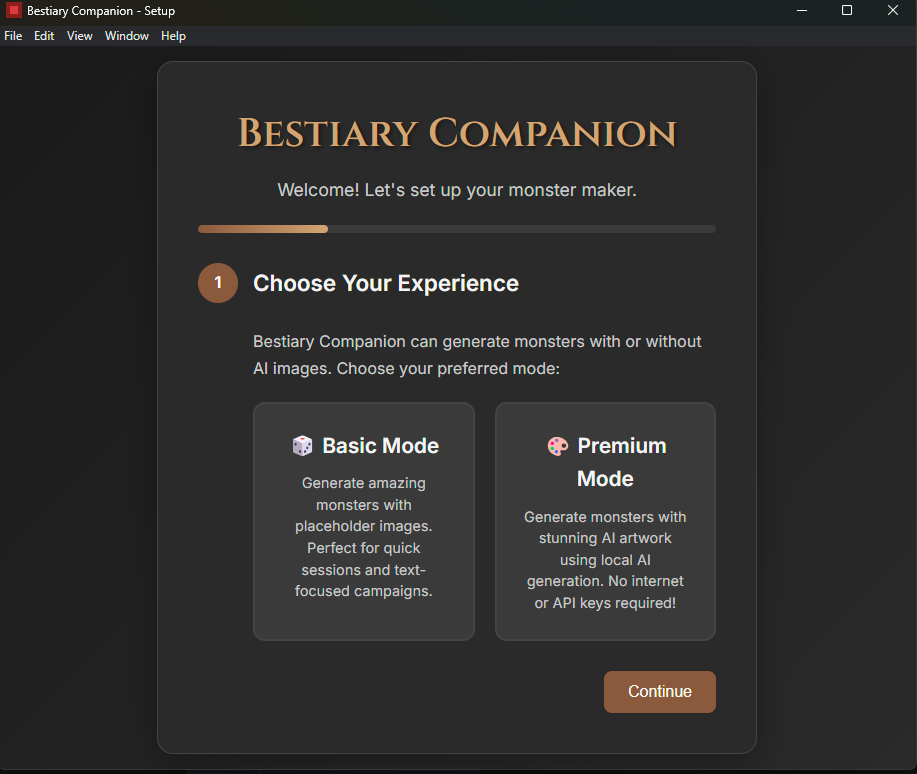Image resolution: width=917 pixels, height=774 pixels.
Task: Minimize the Bestiary Companion setup window
Action: point(801,11)
